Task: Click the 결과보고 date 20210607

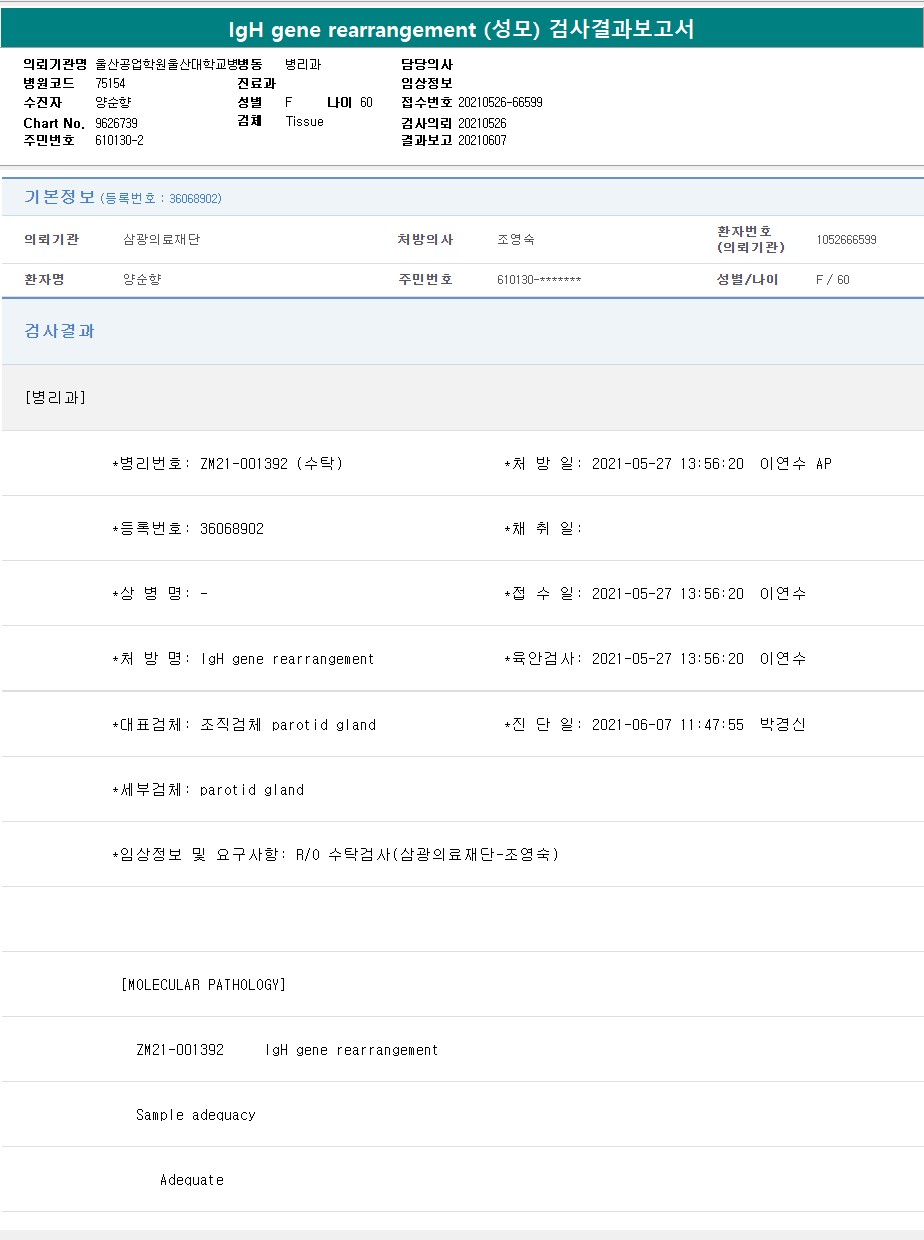Action: click(x=482, y=140)
